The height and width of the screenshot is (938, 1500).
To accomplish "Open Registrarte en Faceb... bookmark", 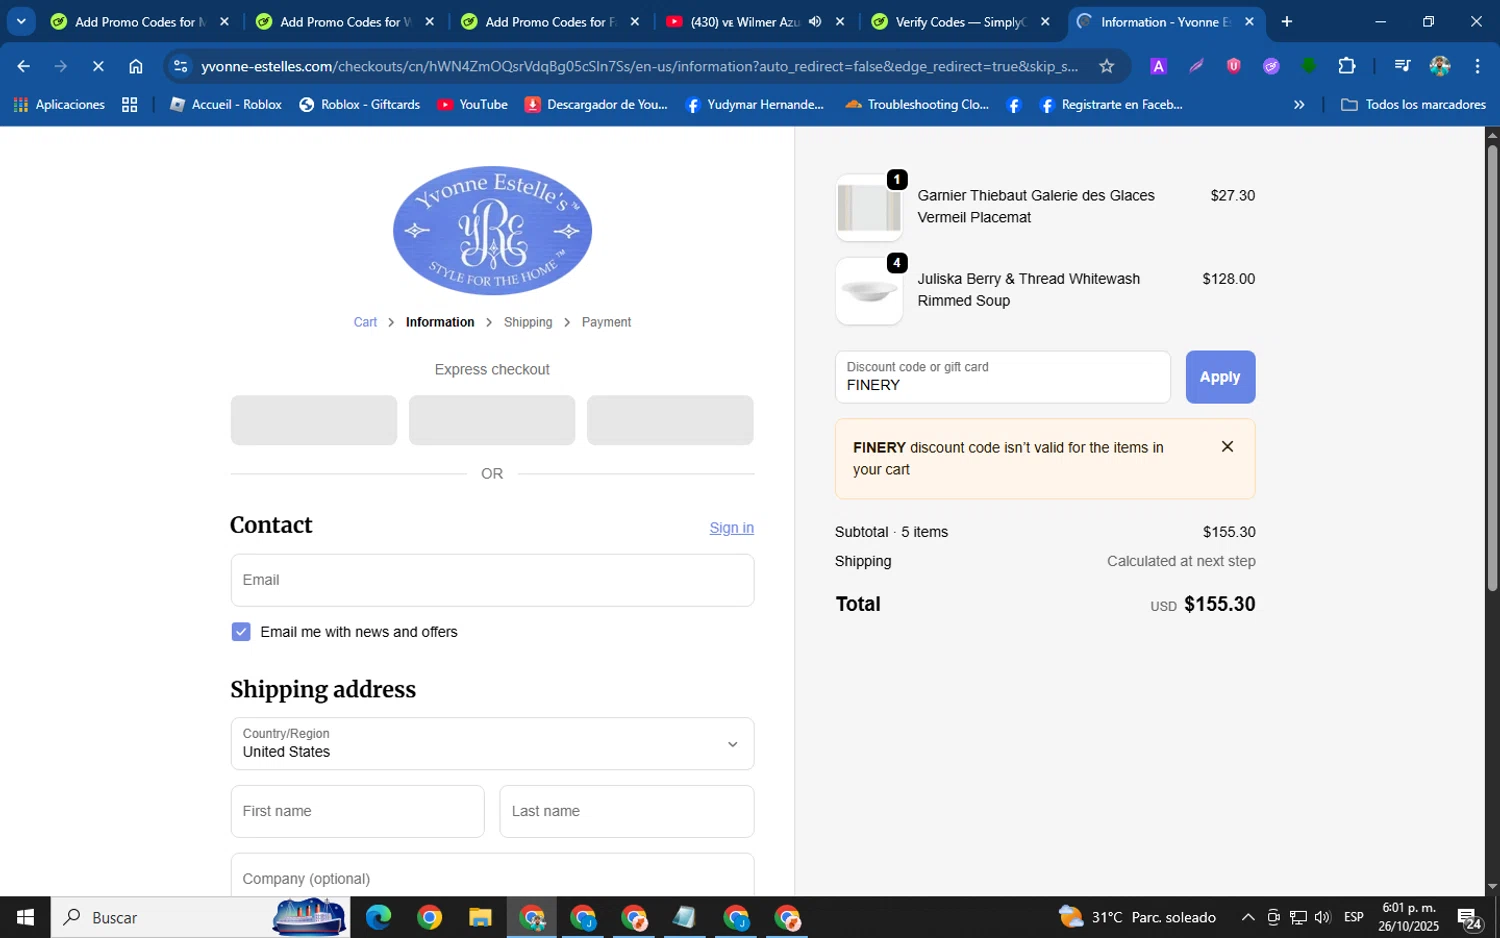I will 1111,104.
